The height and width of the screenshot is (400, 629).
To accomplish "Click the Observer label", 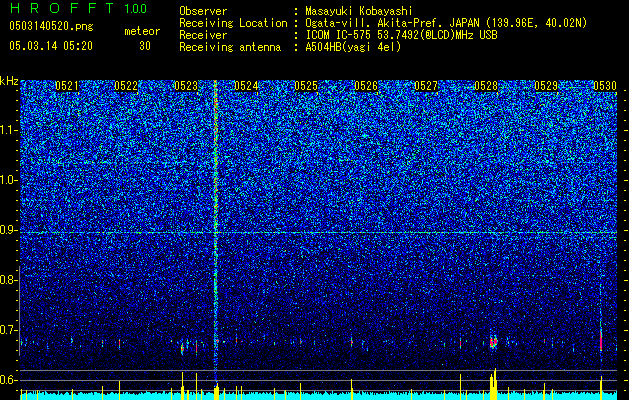I will [x=203, y=11].
